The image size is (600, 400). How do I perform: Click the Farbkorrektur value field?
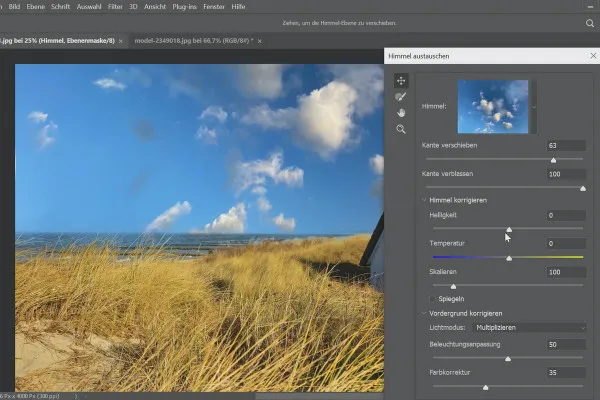[x=566, y=372]
